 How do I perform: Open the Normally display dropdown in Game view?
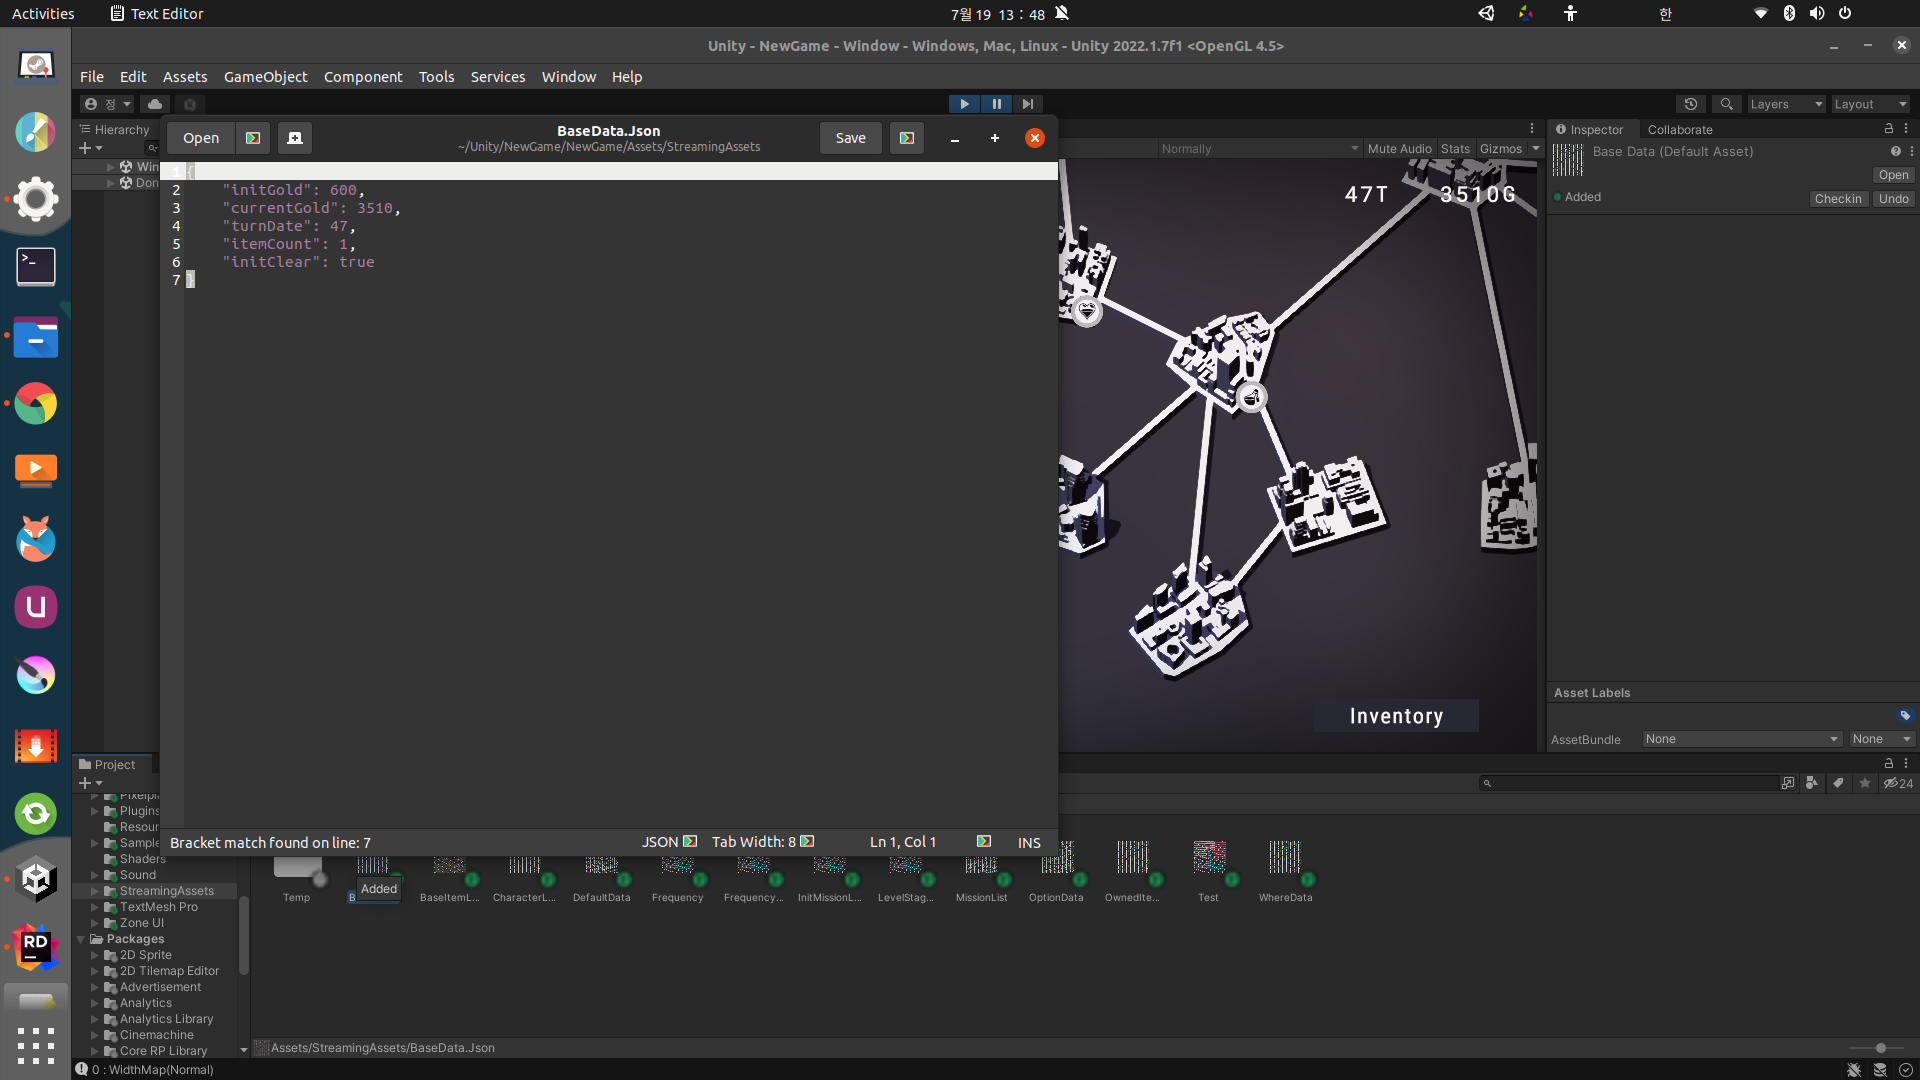[1259, 149]
